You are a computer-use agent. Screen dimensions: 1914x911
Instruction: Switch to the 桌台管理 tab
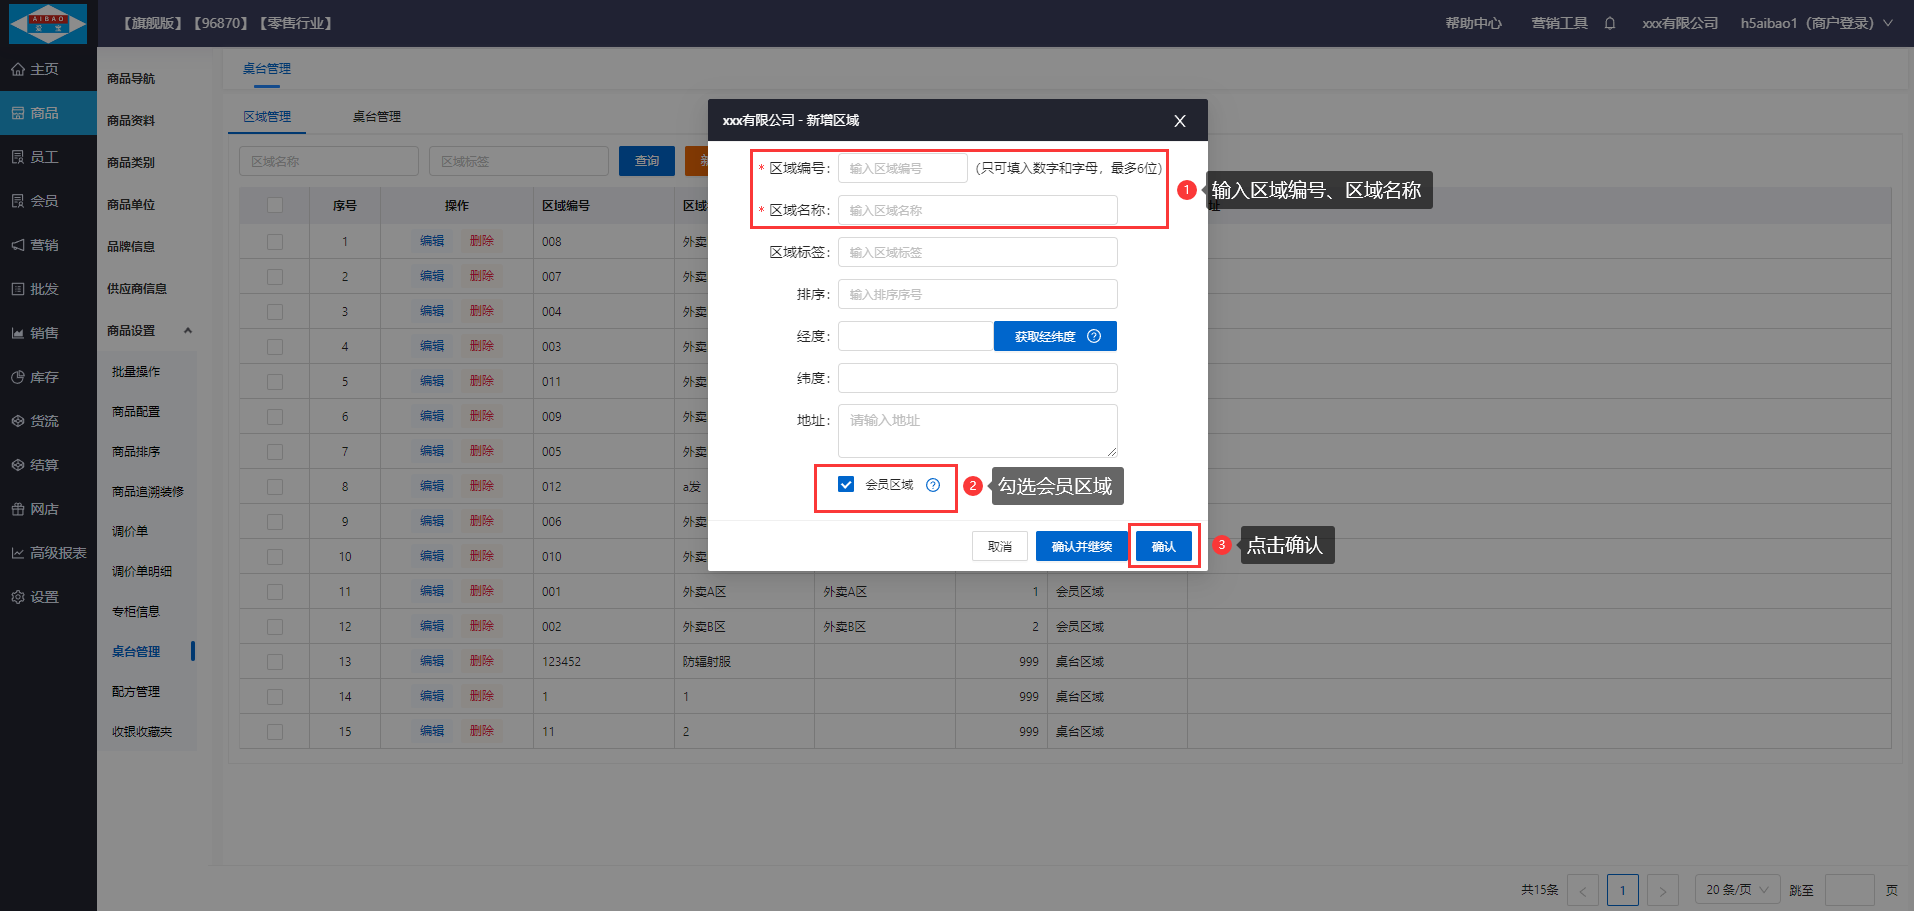[x=376, y=117]
